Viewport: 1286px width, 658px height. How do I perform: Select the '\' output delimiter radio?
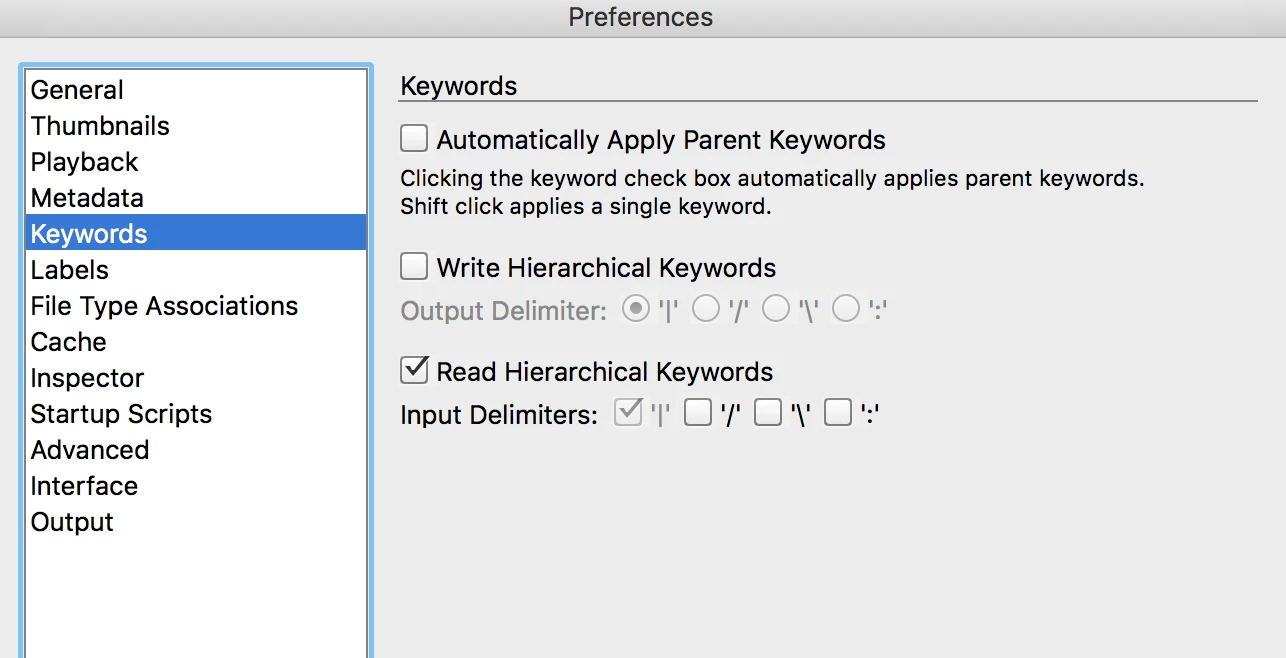tap(776, 310)
